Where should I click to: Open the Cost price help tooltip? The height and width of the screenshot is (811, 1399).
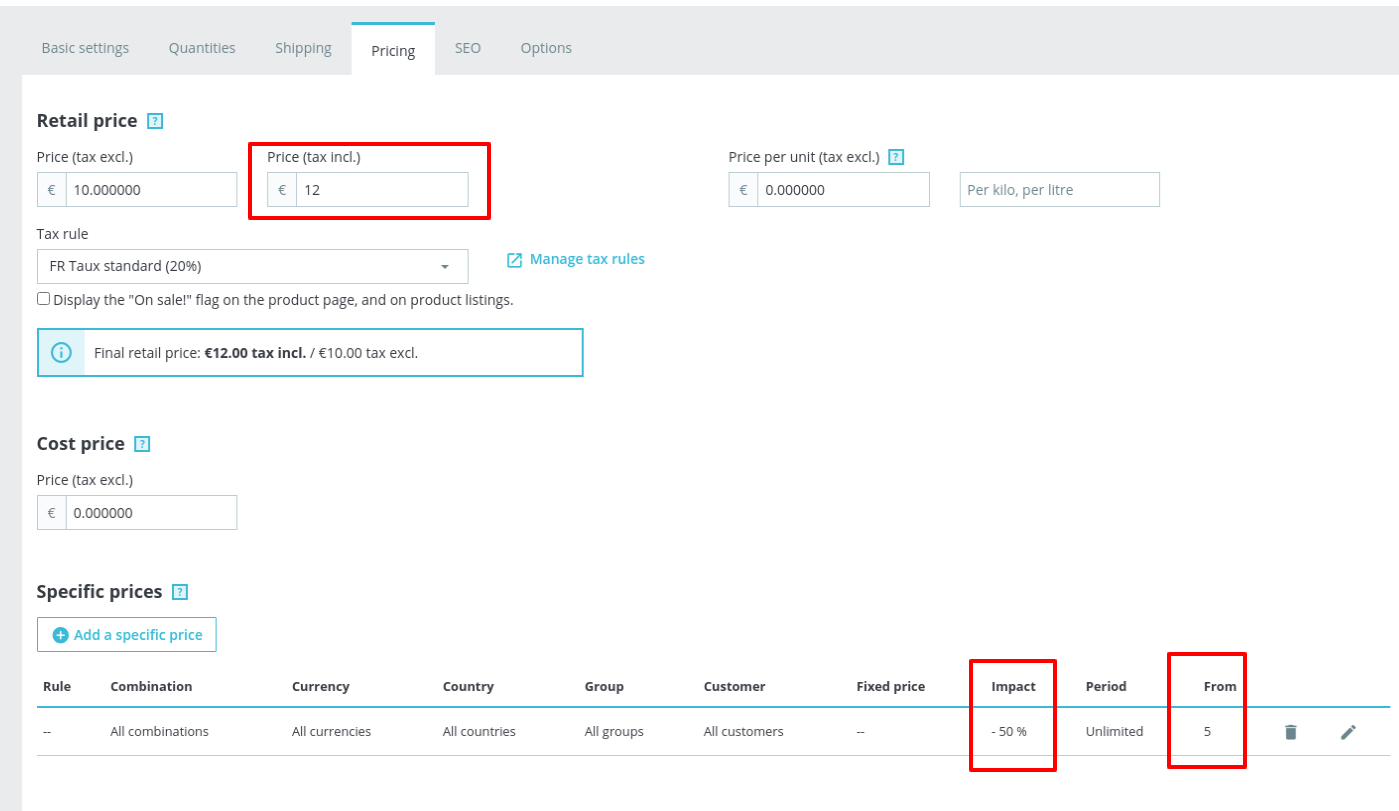point(143,443)
